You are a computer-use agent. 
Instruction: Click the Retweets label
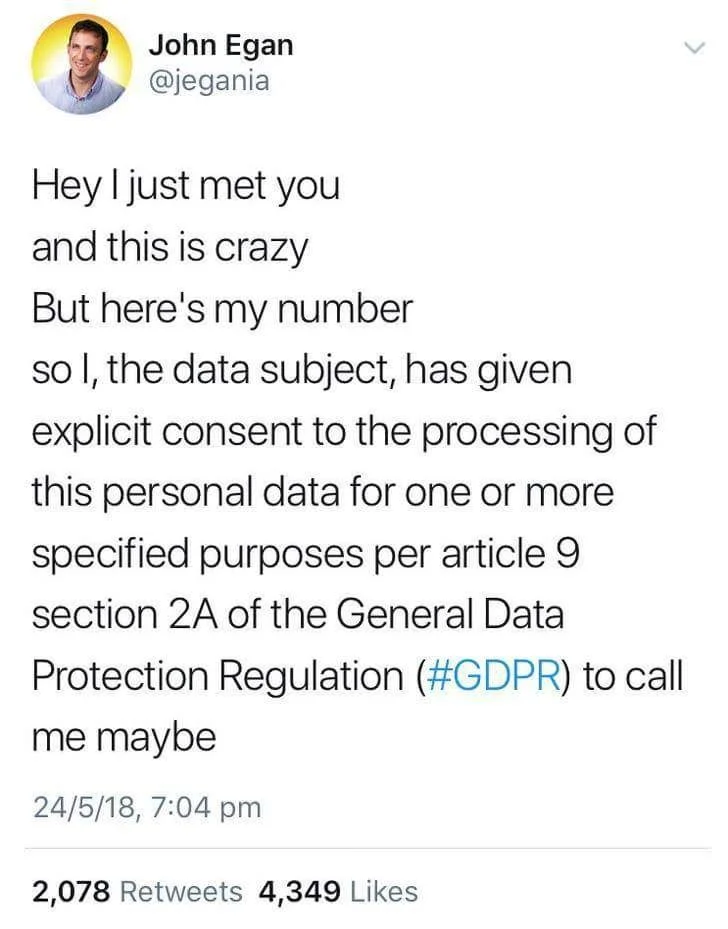(x=180, y=890)
